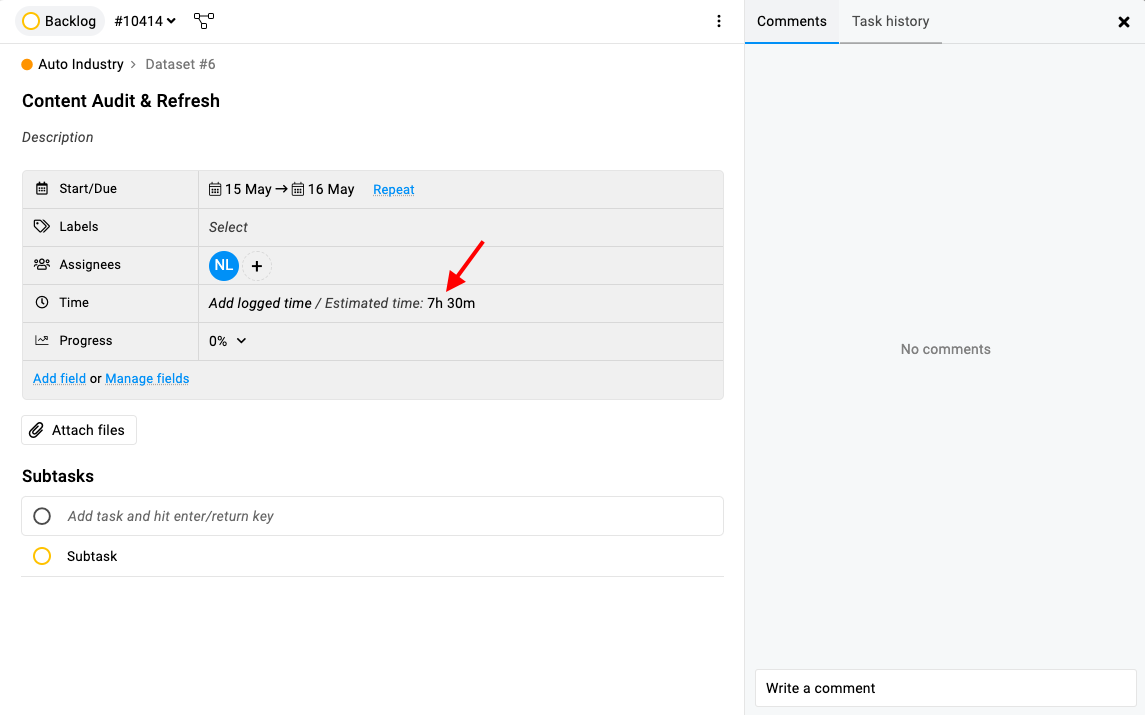
Task: Click the due date calendar icon
Action: tap(298, 190)
